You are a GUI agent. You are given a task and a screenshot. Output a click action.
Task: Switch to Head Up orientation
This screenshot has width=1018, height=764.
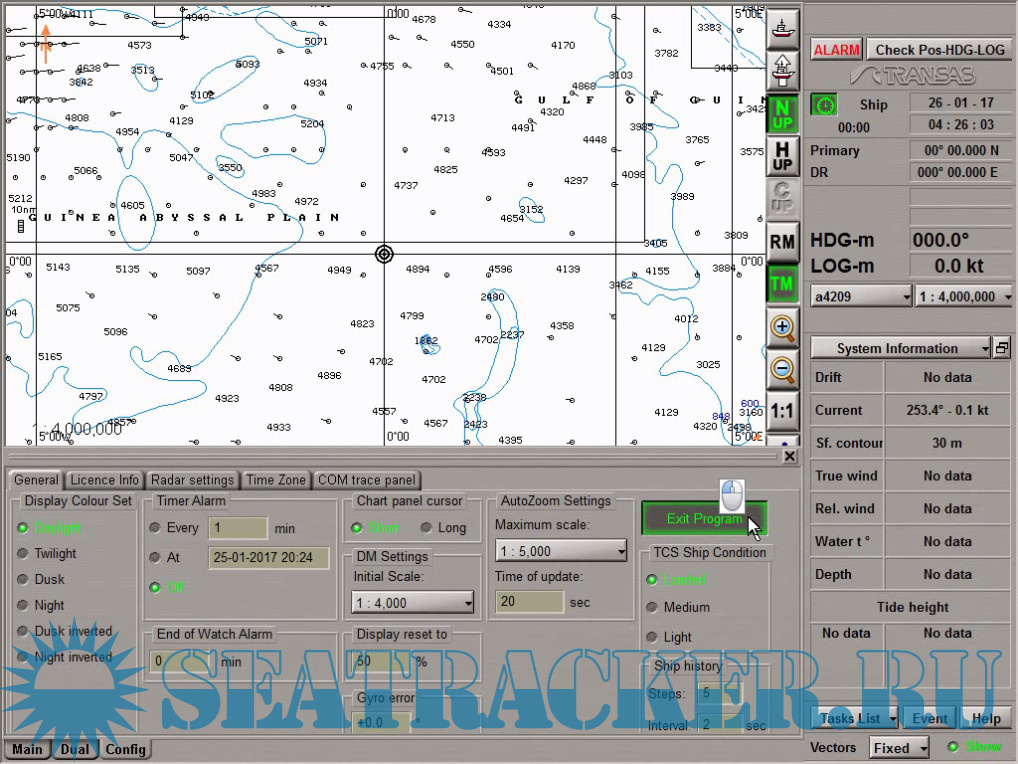(x=782, y=156)
